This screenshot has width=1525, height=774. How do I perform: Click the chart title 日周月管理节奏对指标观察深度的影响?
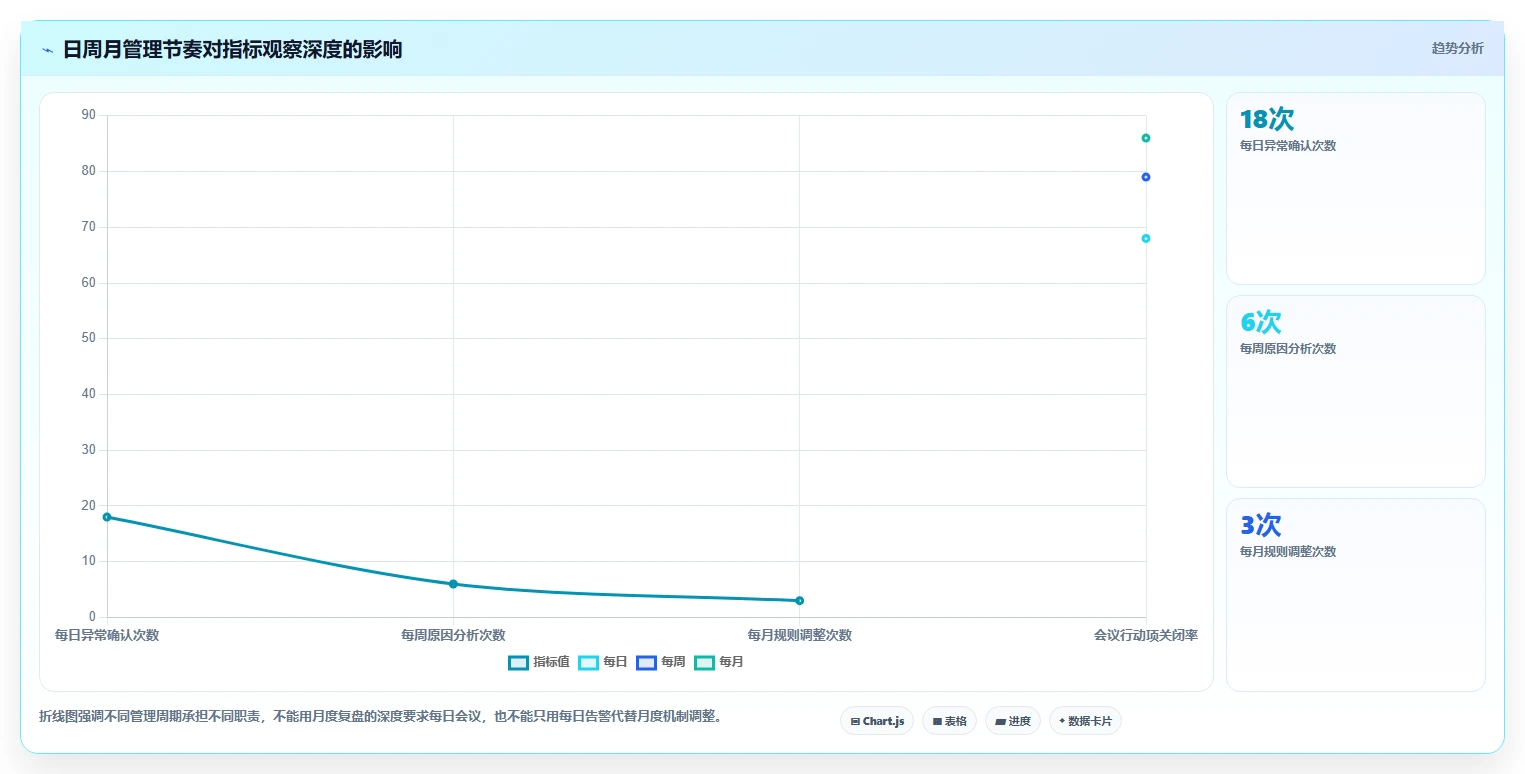(x=232, y=50)
